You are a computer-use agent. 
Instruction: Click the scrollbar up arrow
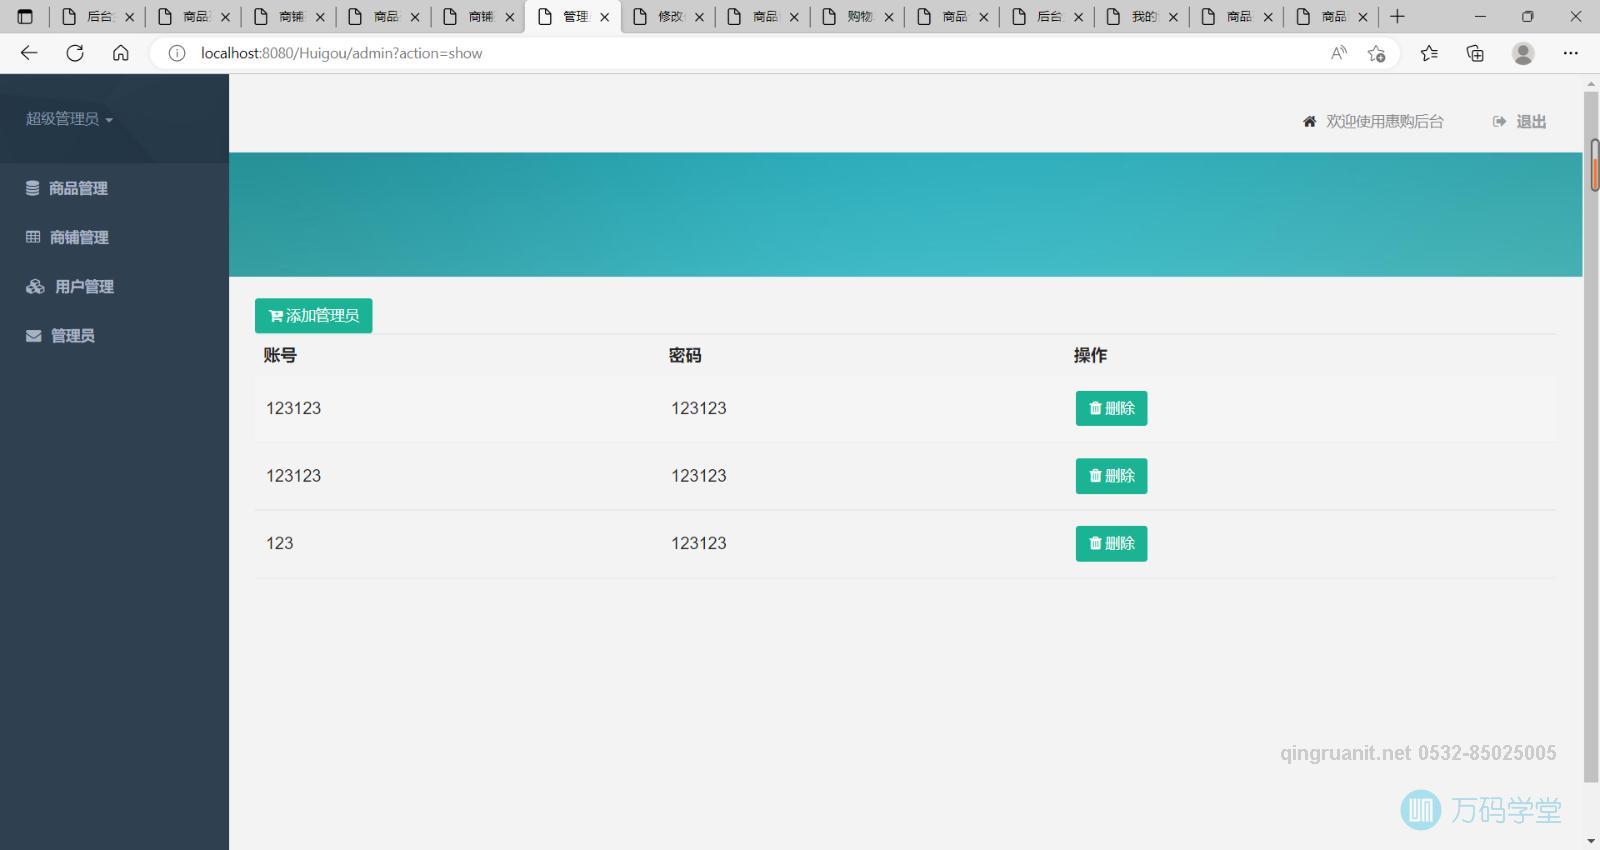coord(1591,83)
